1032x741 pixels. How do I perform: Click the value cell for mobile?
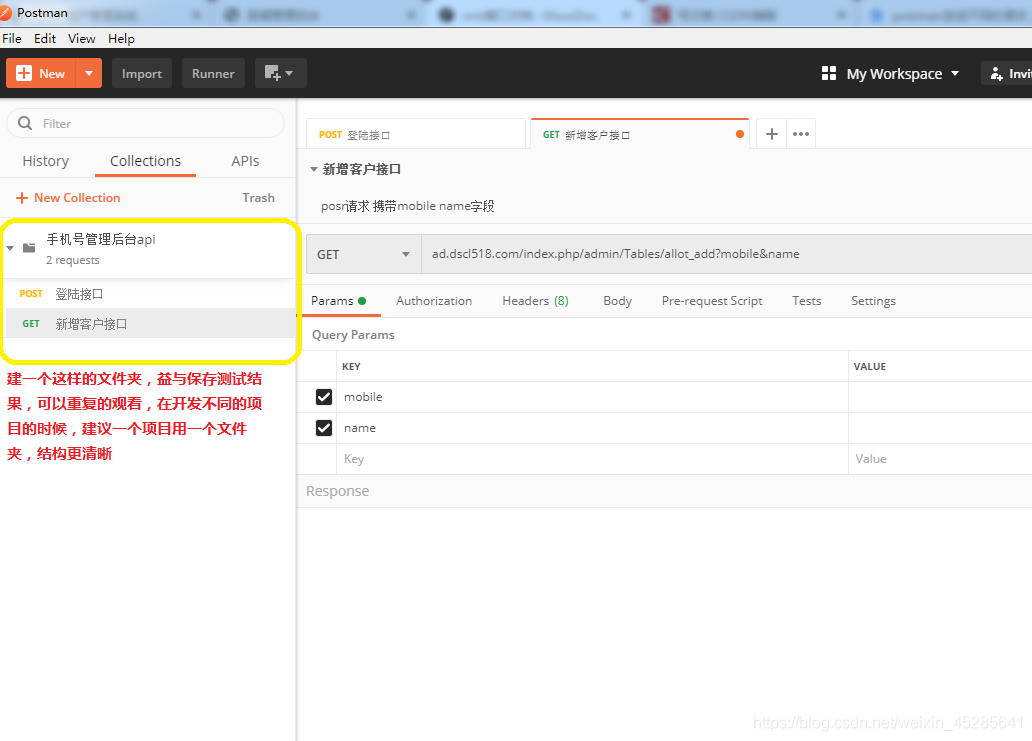[x=941, y=397]
